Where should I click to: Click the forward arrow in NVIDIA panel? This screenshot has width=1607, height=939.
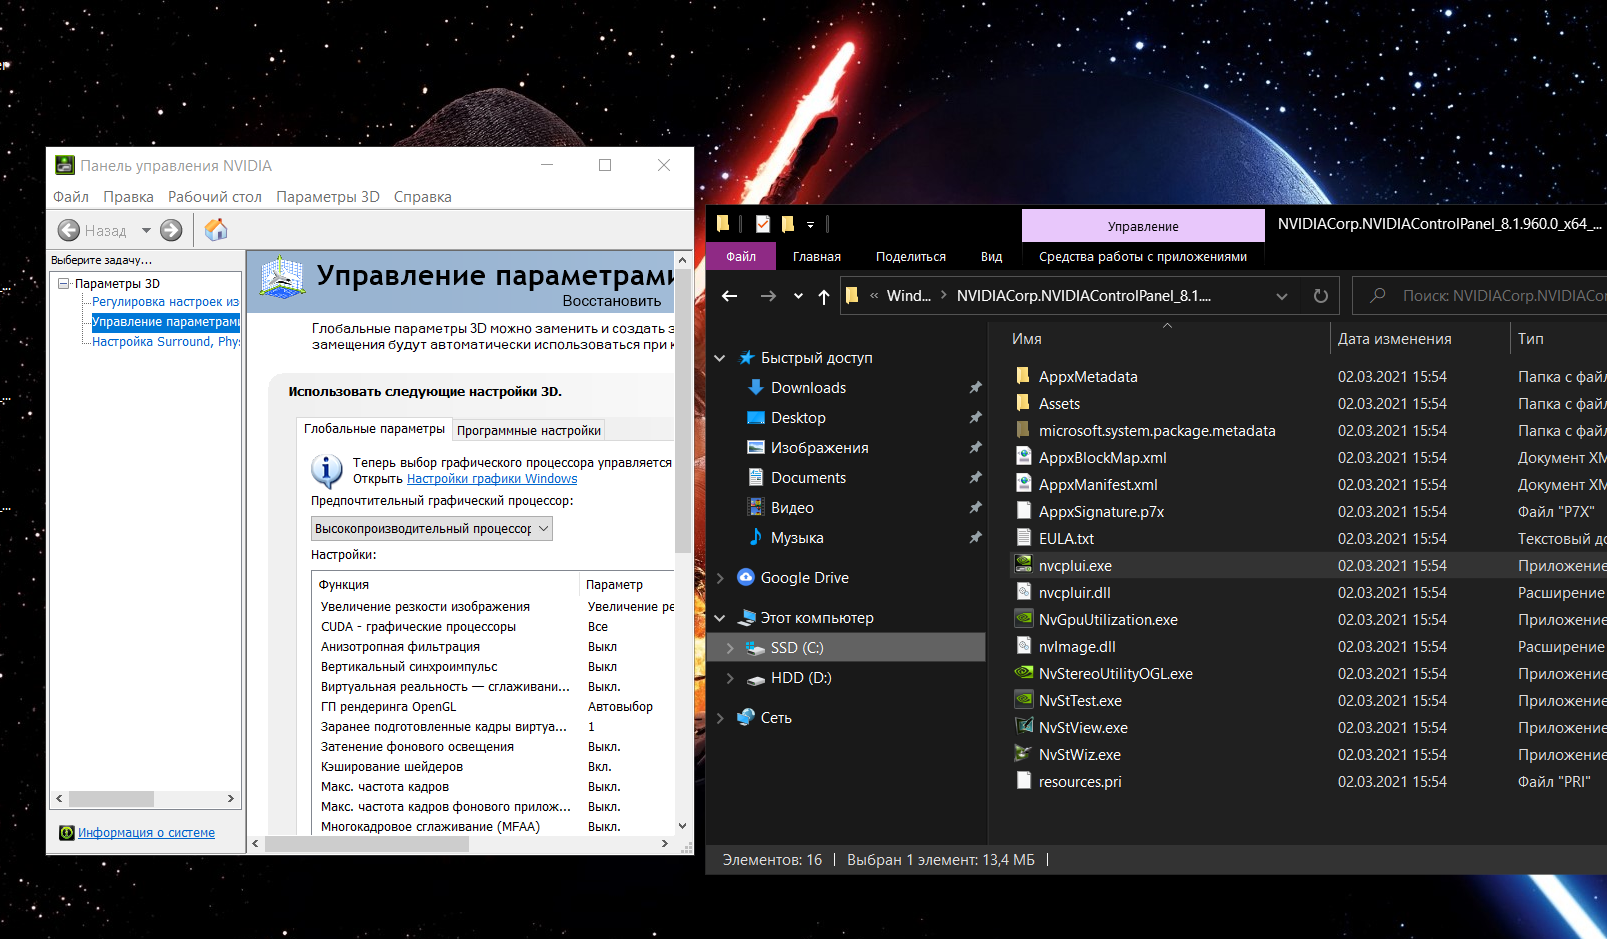[x=172, y=230]
